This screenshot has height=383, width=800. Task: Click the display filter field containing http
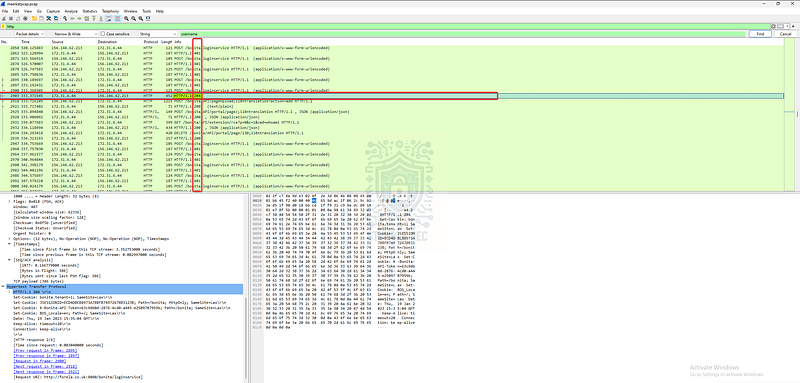point(388,26)
